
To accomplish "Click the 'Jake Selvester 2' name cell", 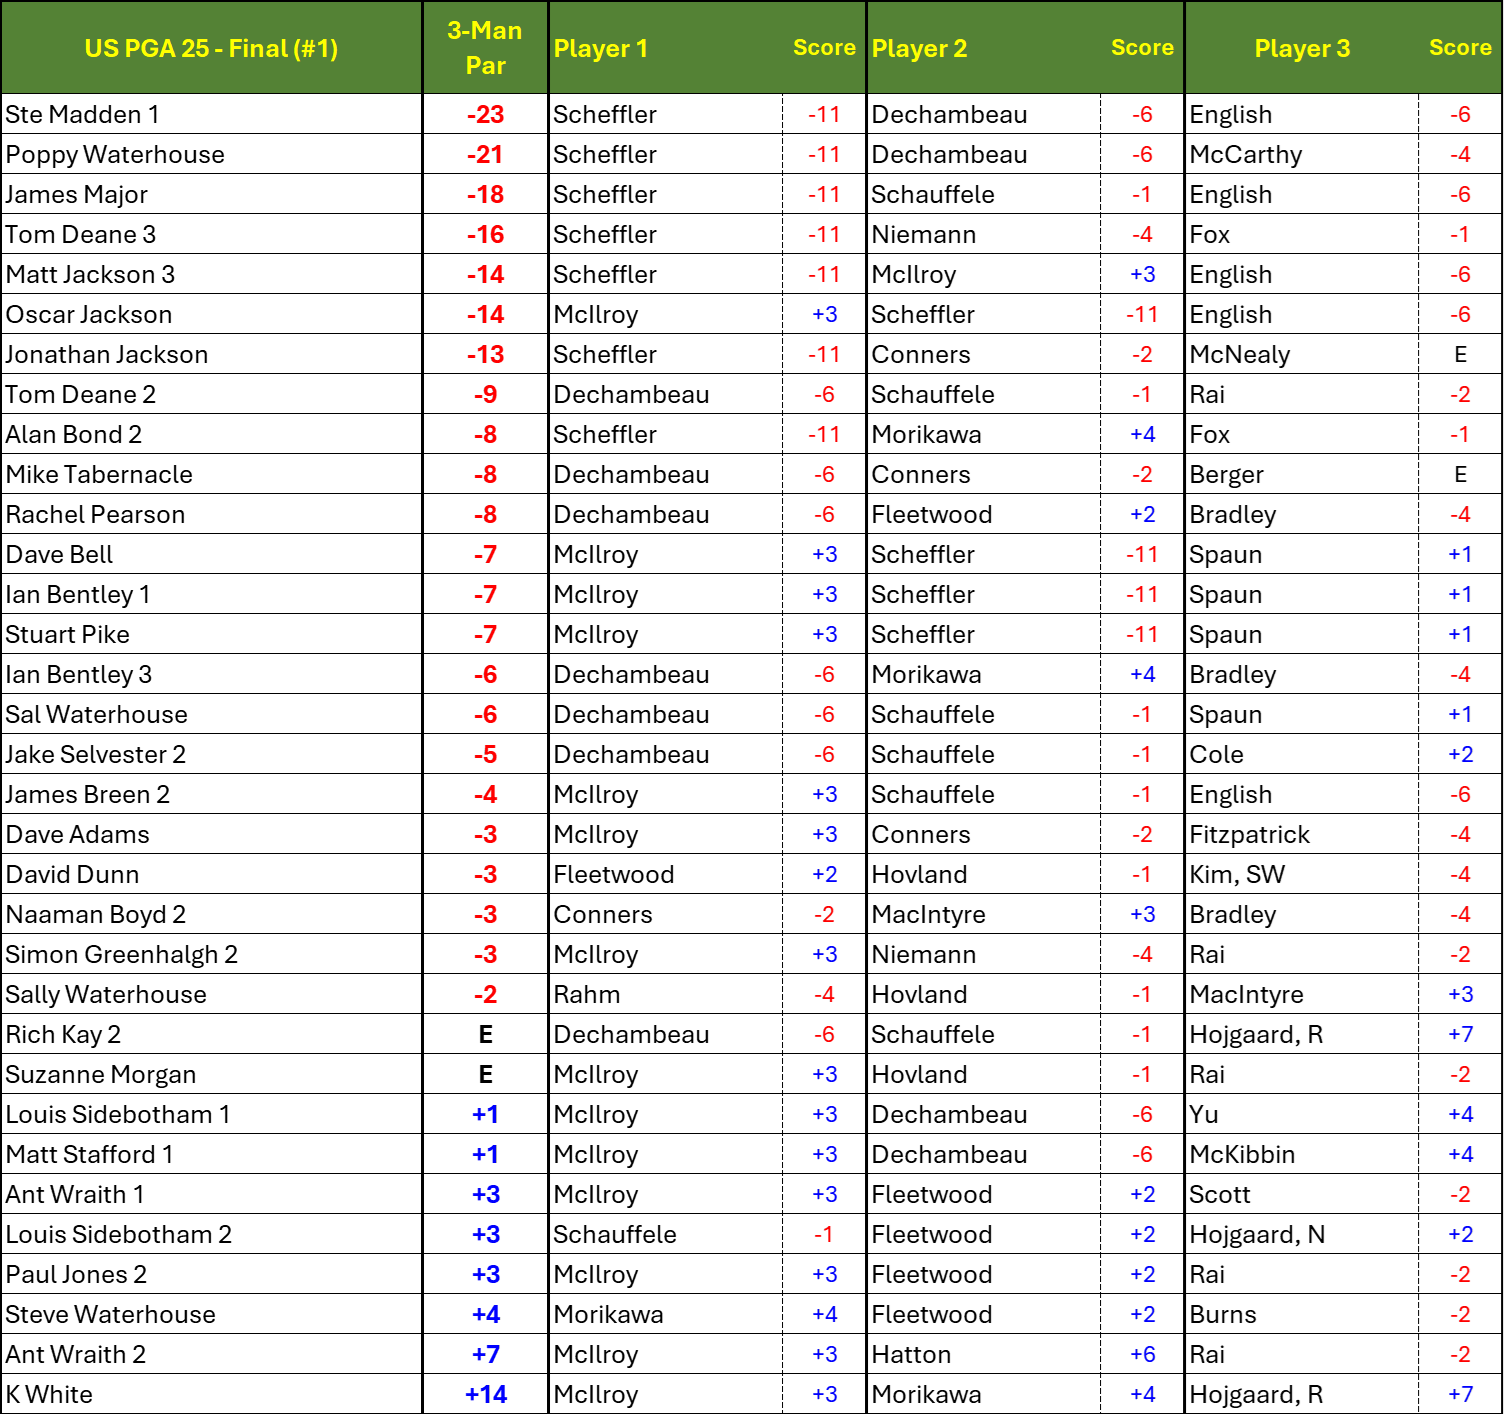I will tap(211, 754).
